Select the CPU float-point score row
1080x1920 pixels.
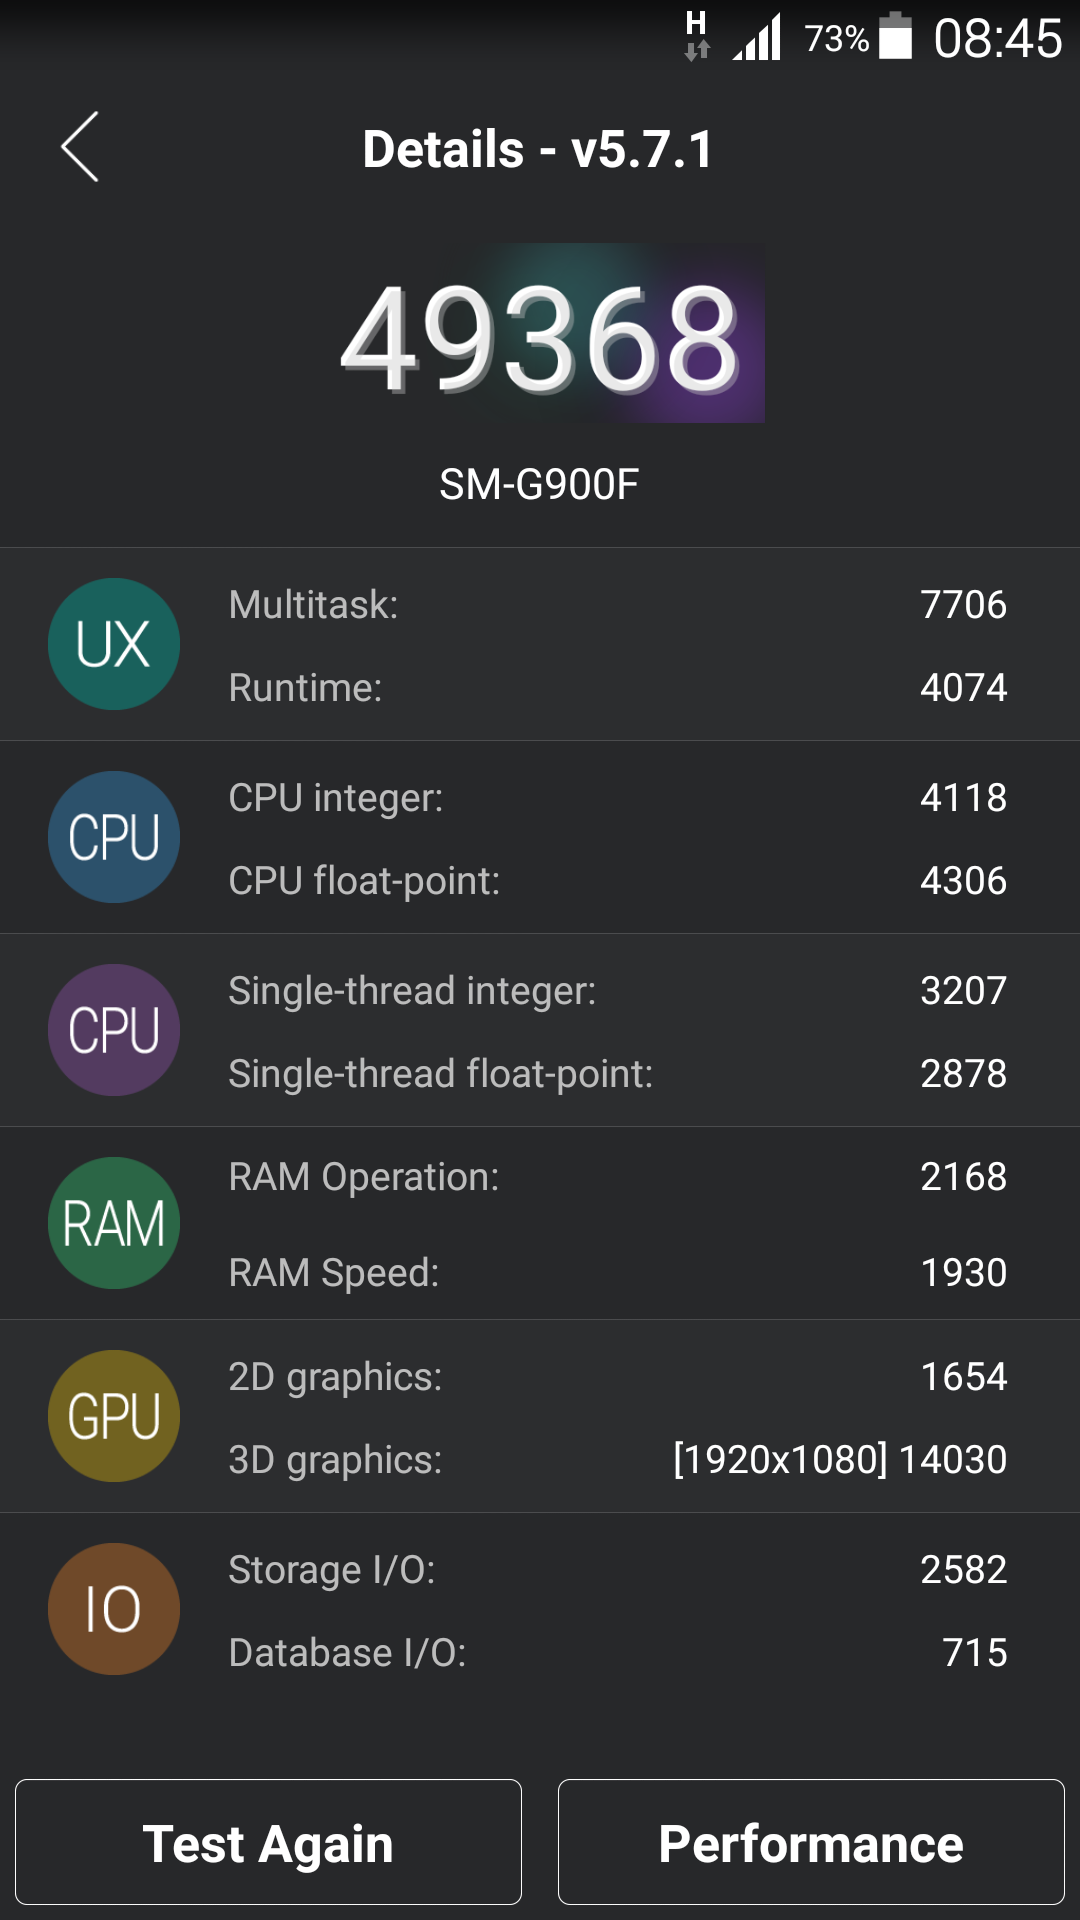pos(616,881)
